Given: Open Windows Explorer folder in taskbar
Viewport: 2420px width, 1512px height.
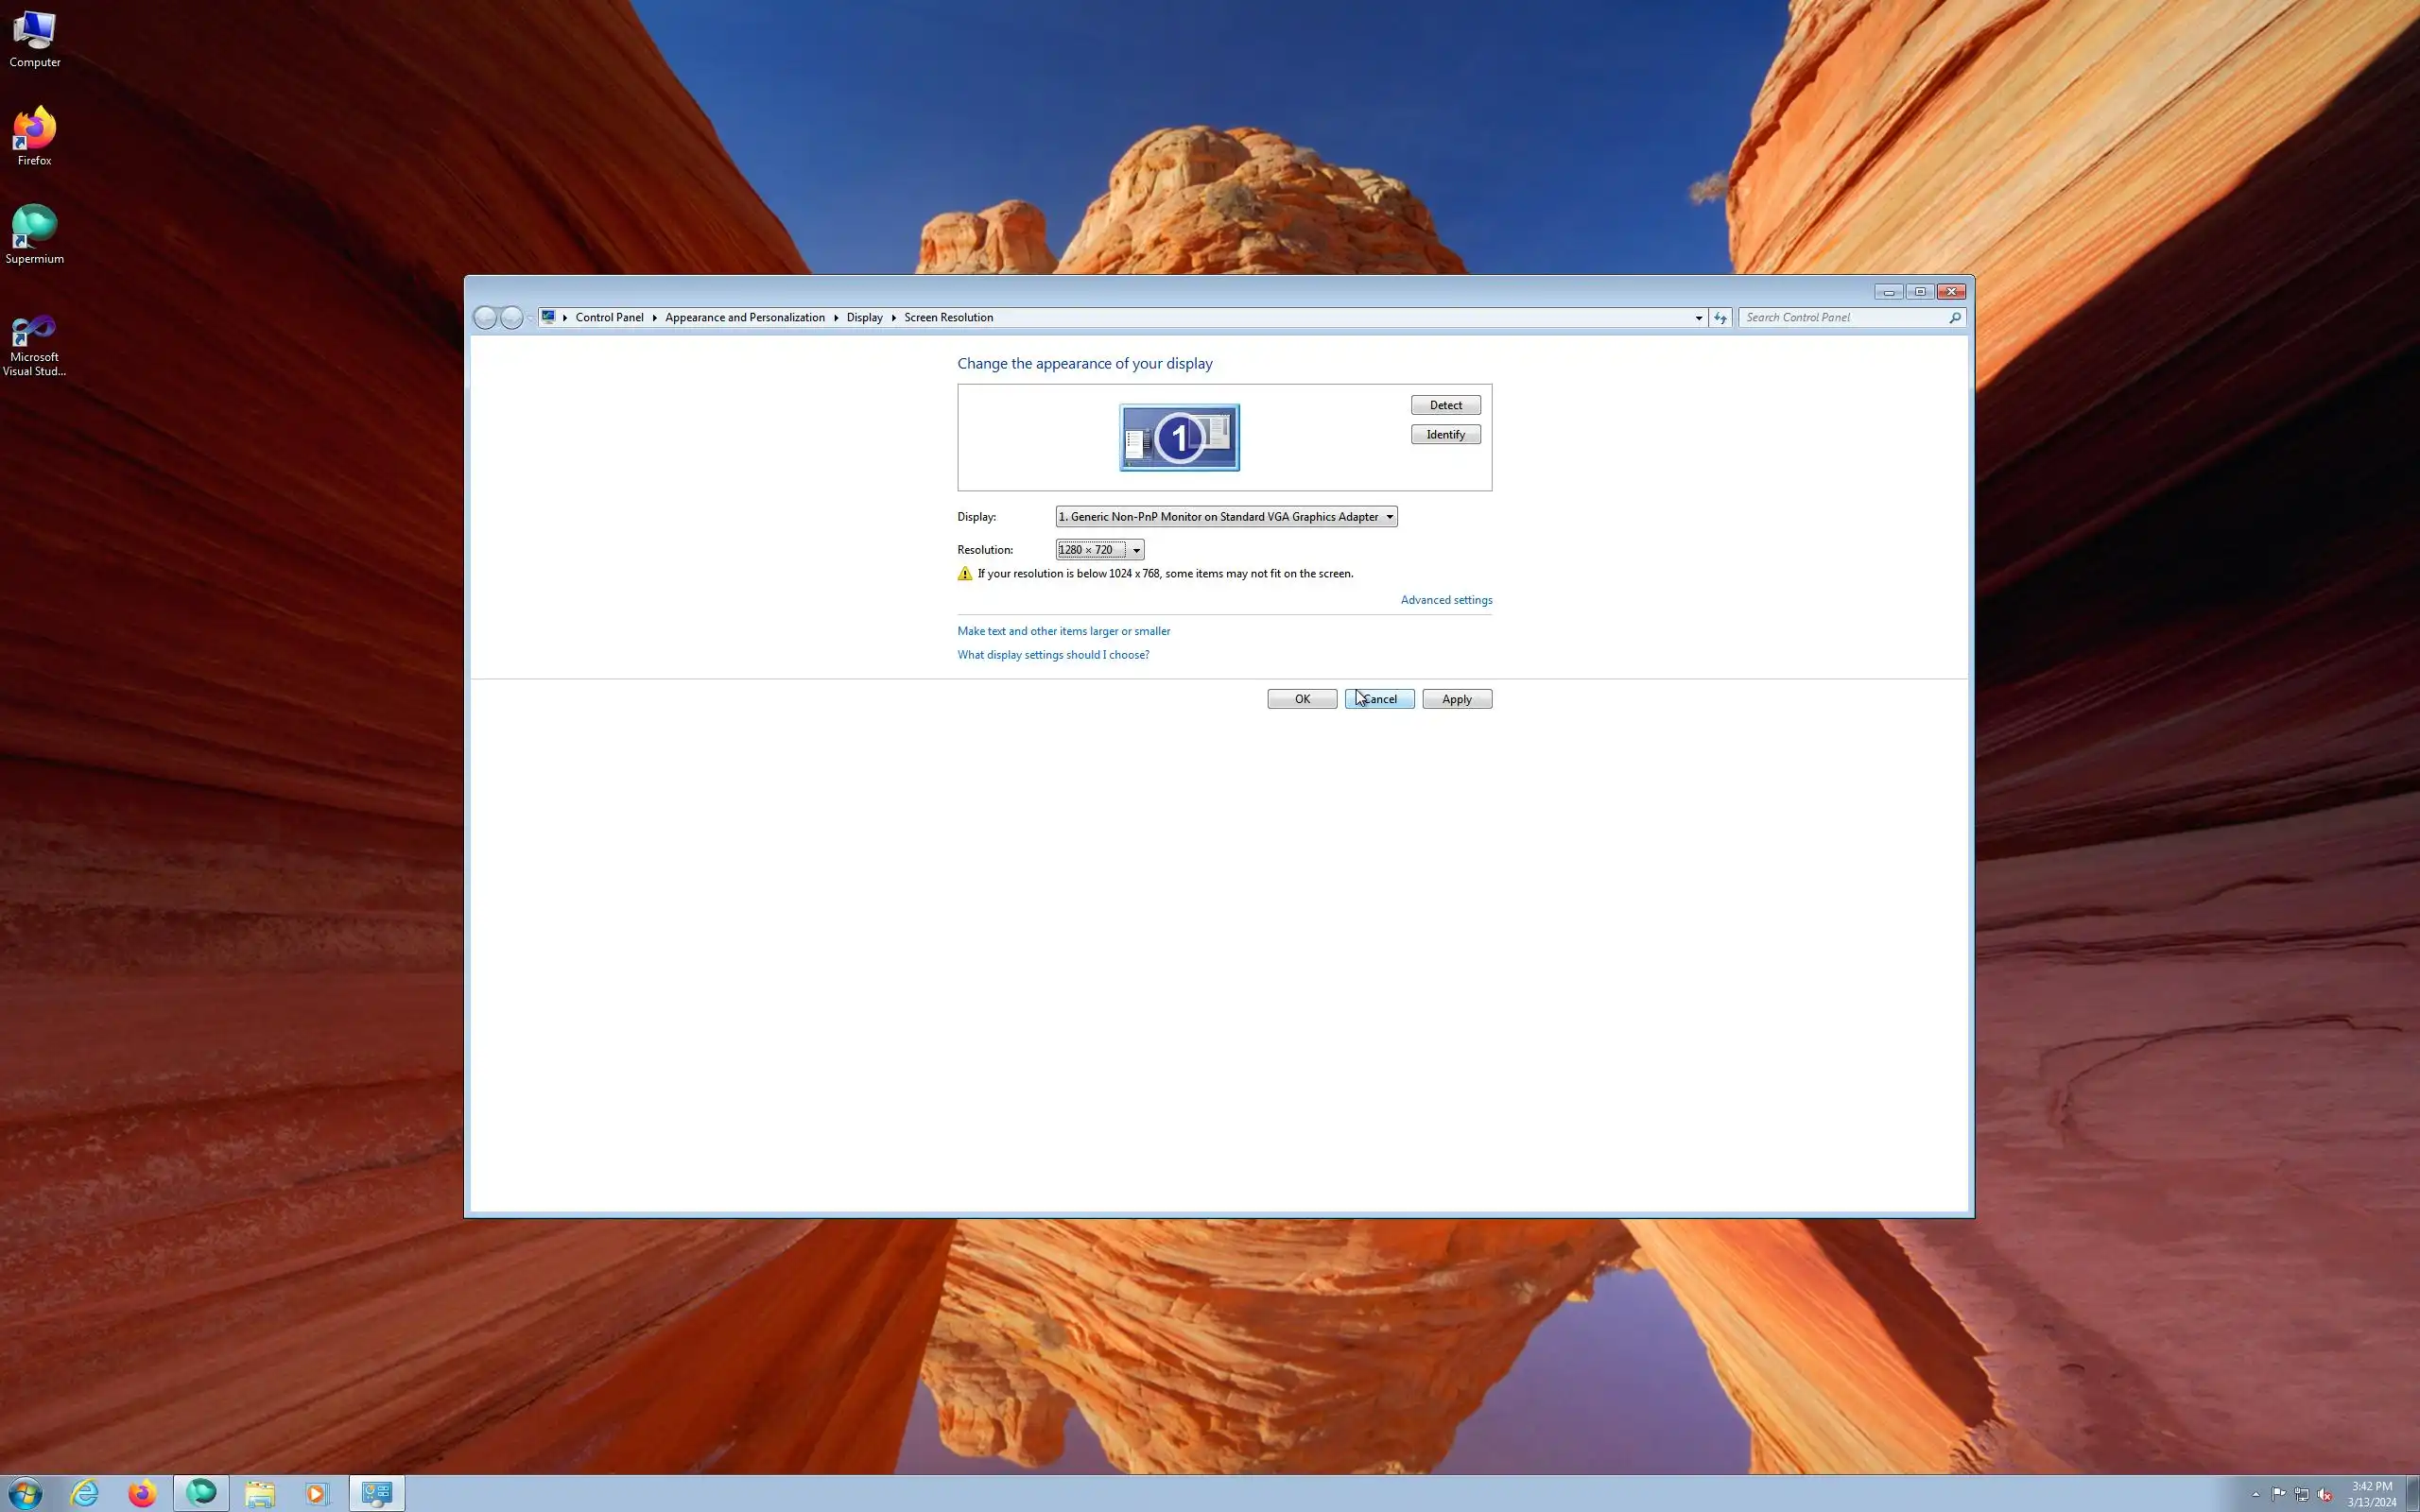Looking at the screenshot, I should [x=260, y=1493].
